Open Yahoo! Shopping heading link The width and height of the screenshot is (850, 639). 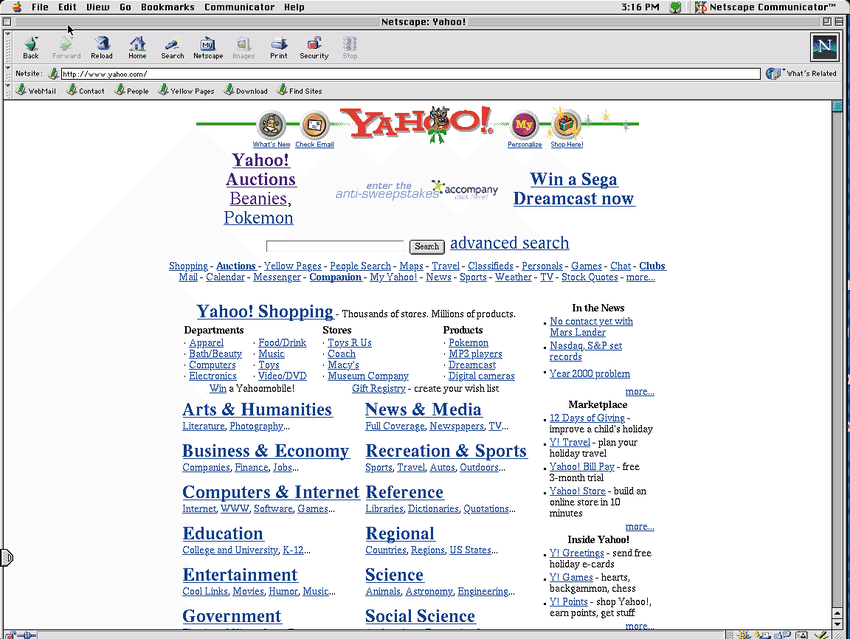[265, 311]
